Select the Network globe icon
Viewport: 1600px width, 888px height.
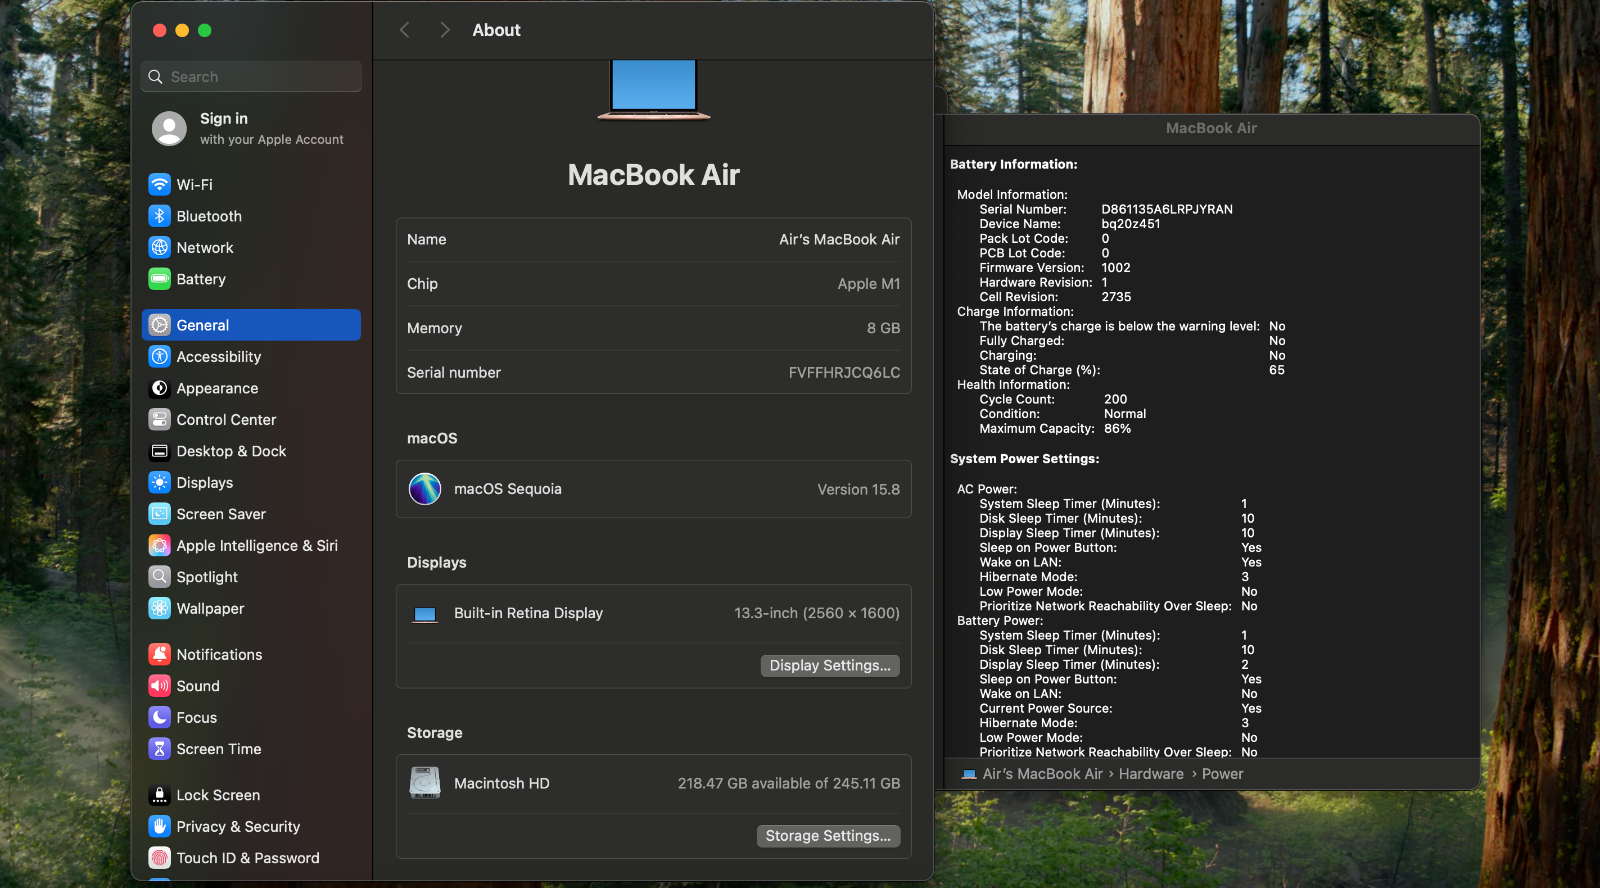coord(160,247)
